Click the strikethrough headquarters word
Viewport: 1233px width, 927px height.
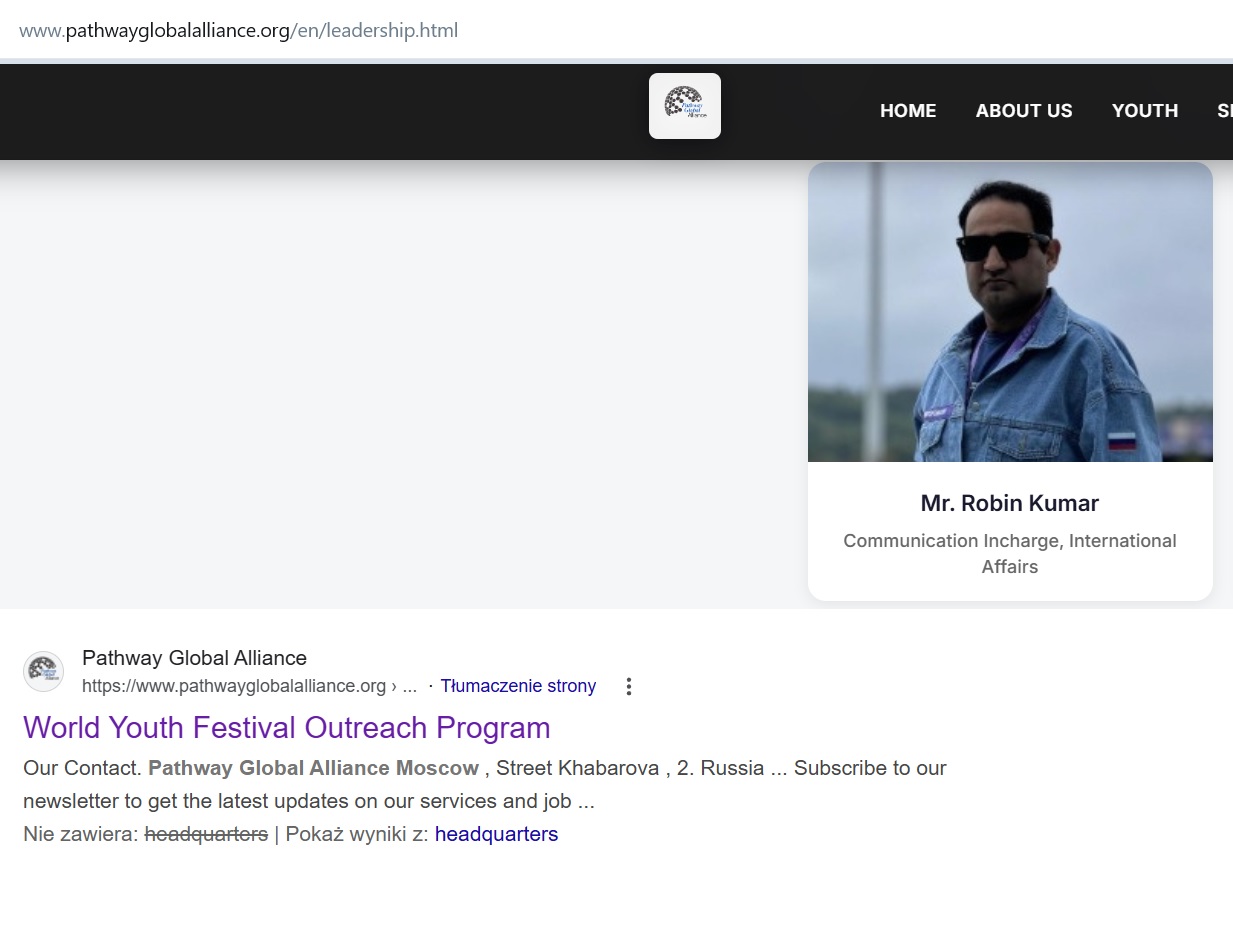206,834
